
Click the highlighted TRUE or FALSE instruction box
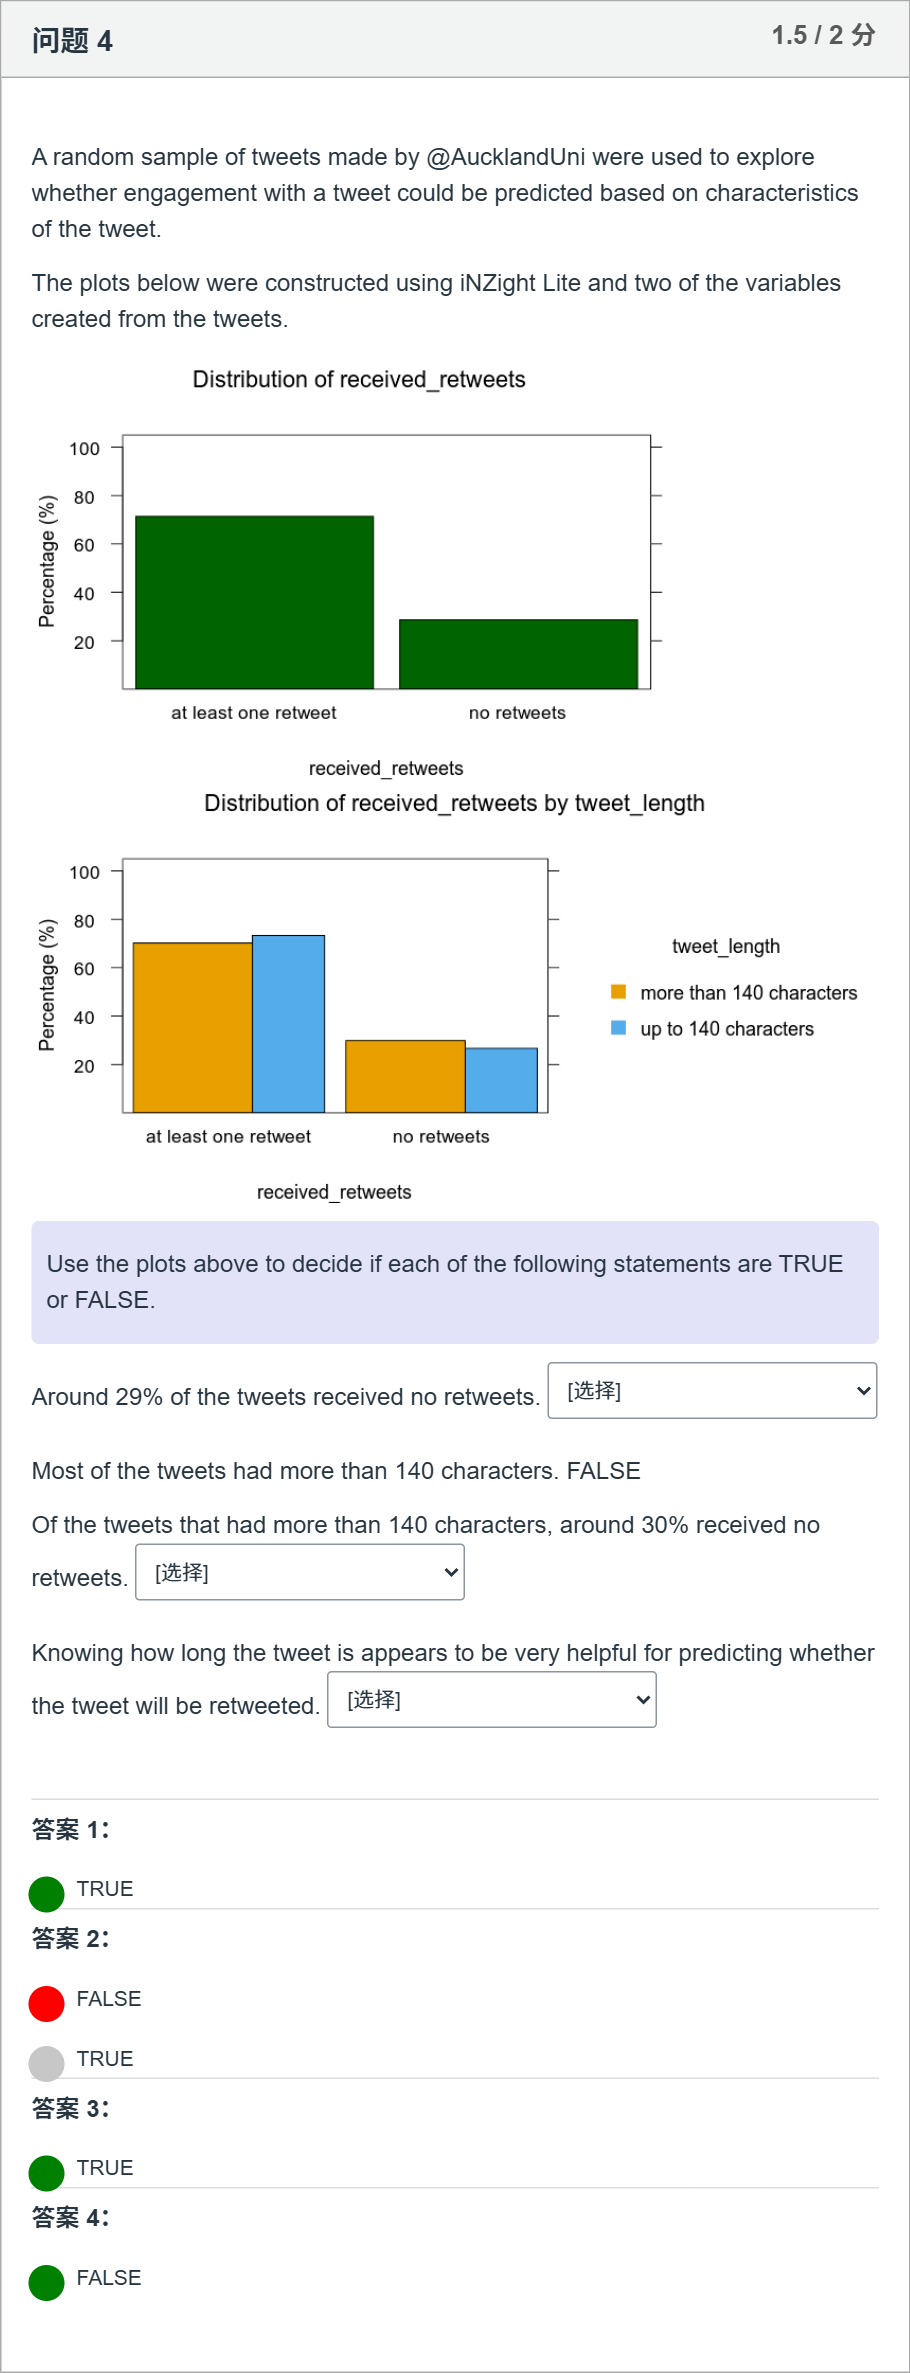(455, 1282)
